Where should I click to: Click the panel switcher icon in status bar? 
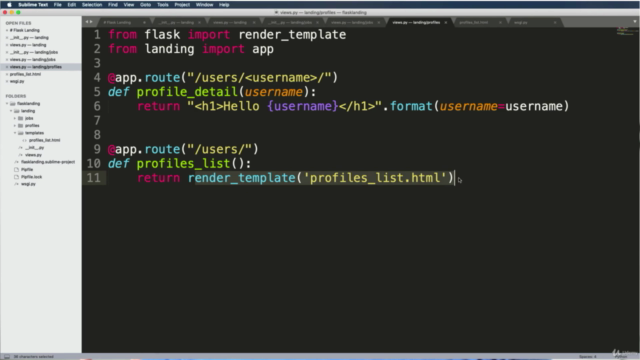coord(7,356)
